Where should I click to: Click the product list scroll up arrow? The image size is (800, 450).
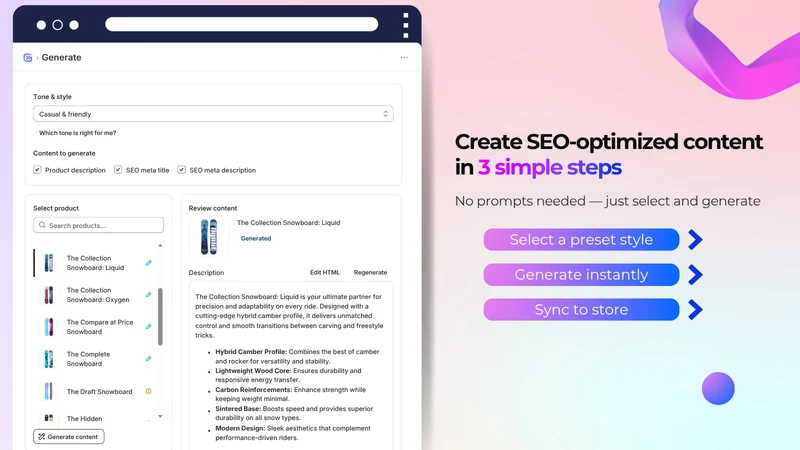(160, 245)
